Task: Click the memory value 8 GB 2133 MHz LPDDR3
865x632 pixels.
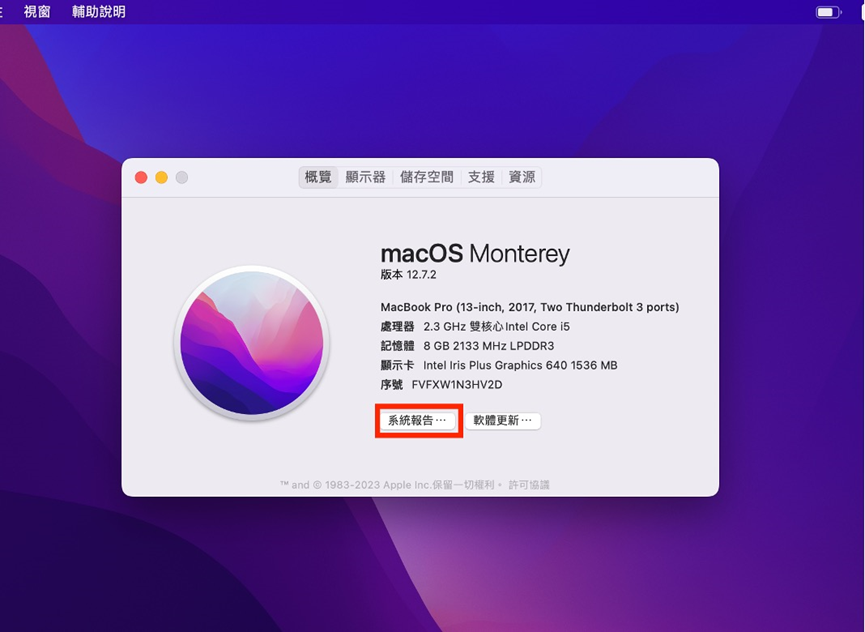Action: pos(489,346)
